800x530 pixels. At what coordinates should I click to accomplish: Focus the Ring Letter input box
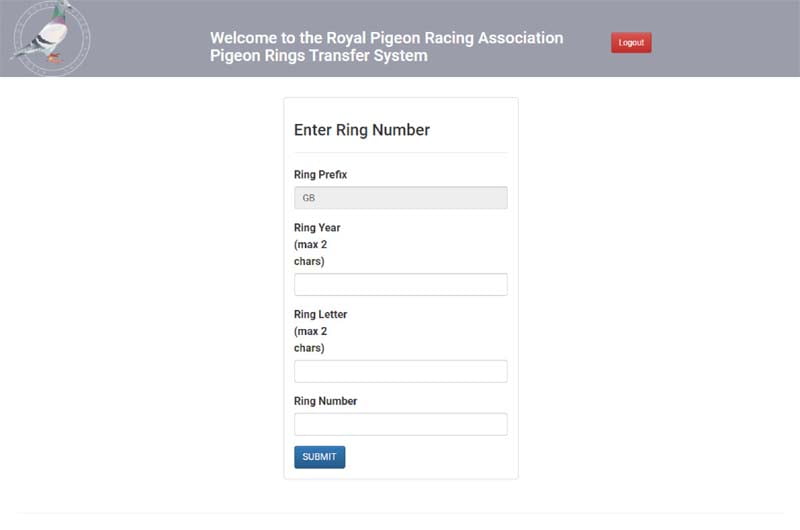tap(401, 371)
